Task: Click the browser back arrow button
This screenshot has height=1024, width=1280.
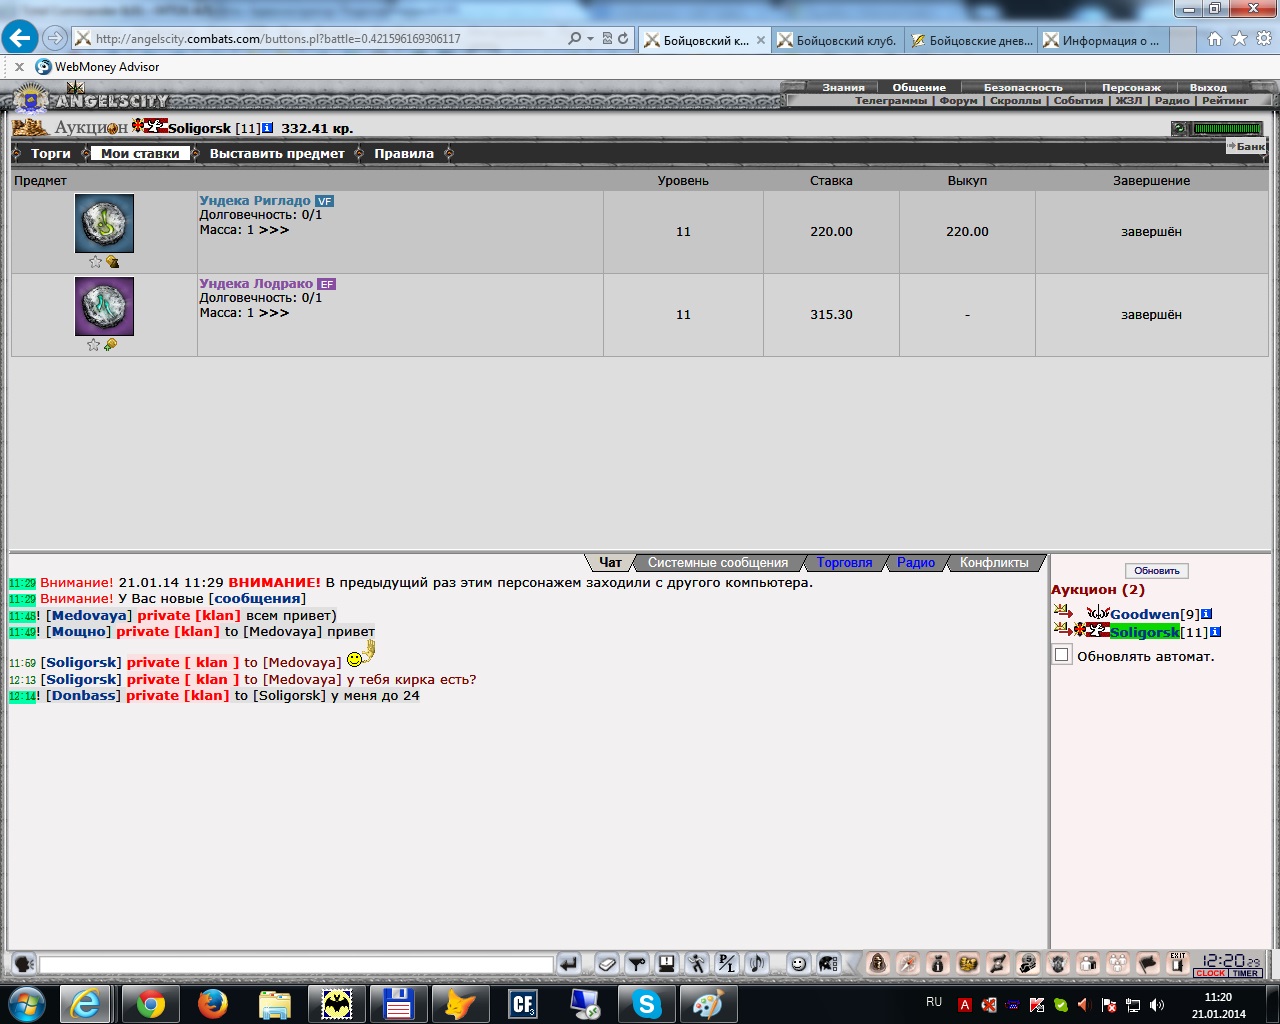Action: pyautogui.click(x=19, y=38)
